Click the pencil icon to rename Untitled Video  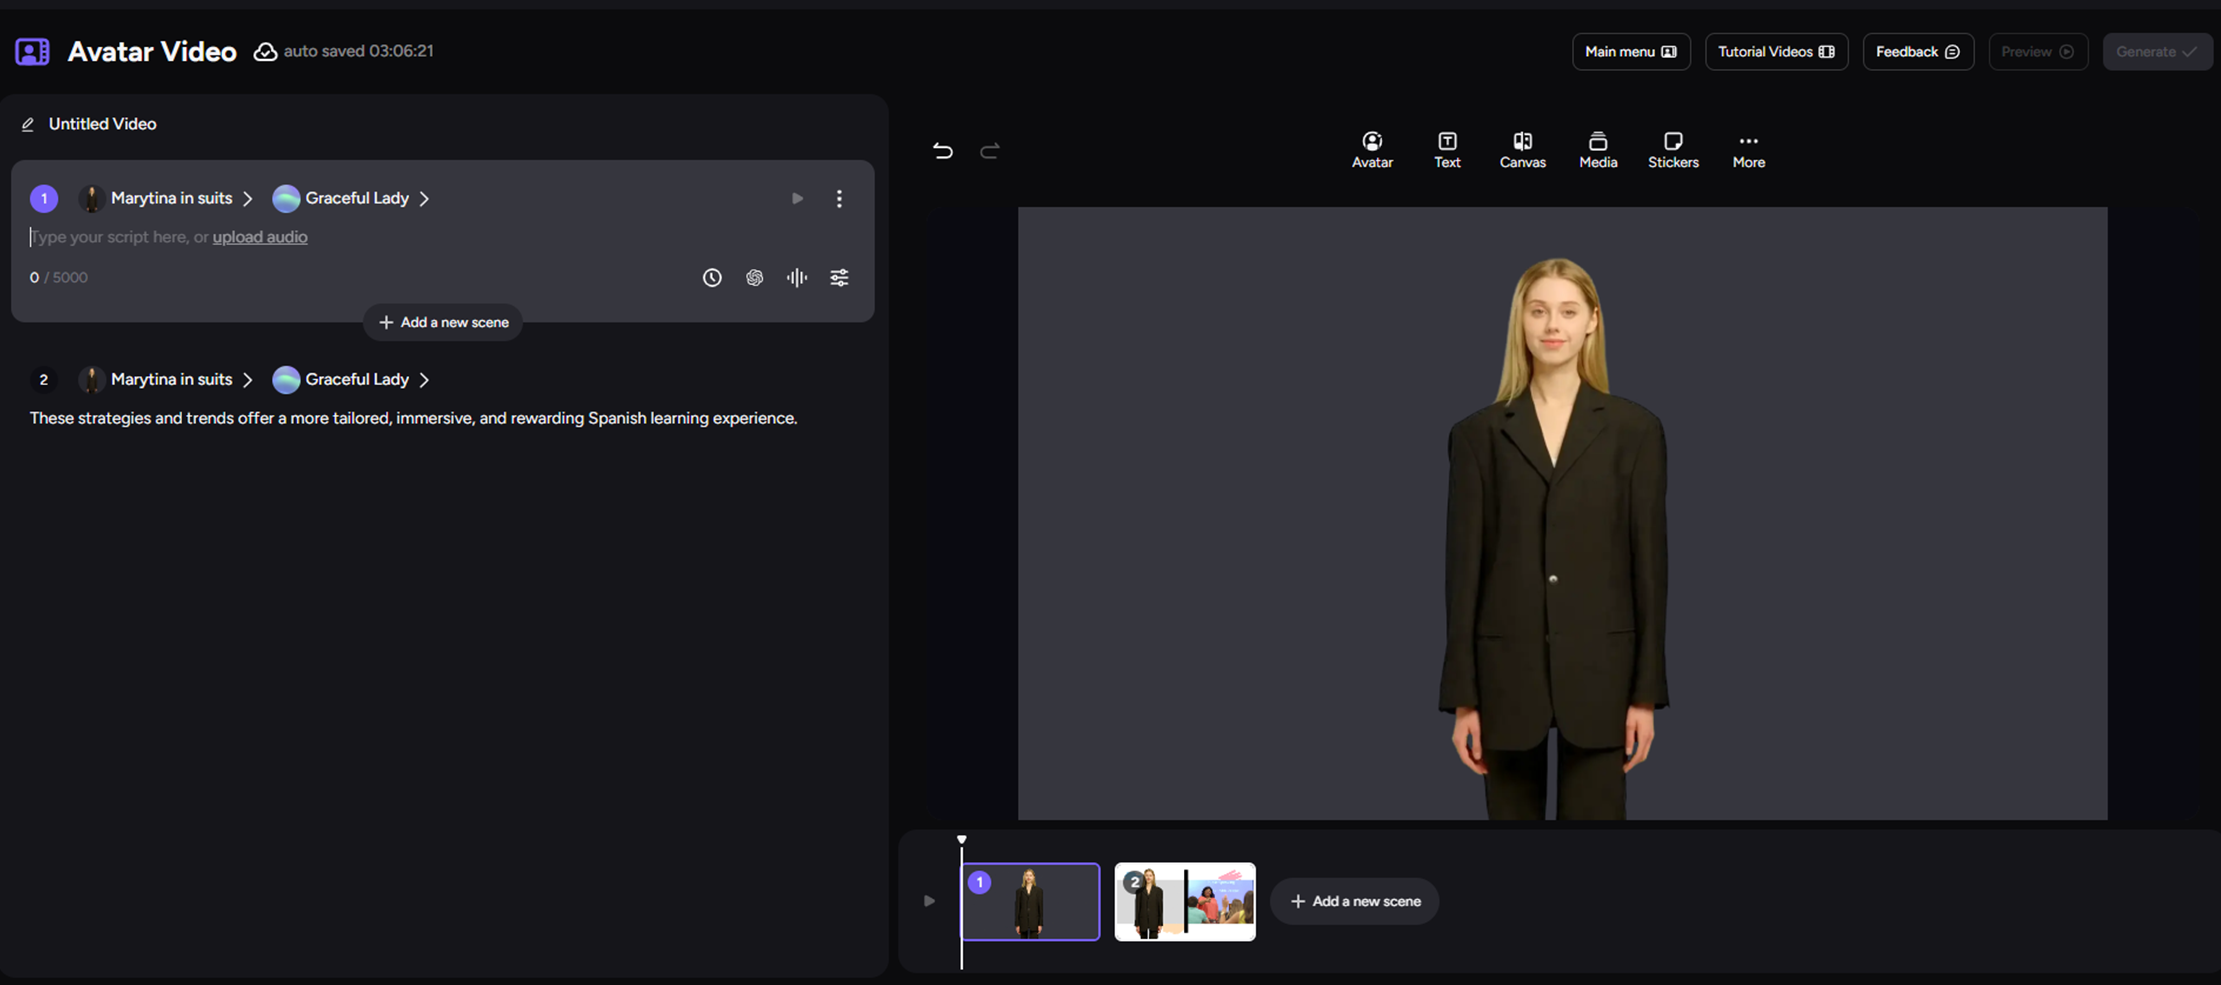(28, 124)
